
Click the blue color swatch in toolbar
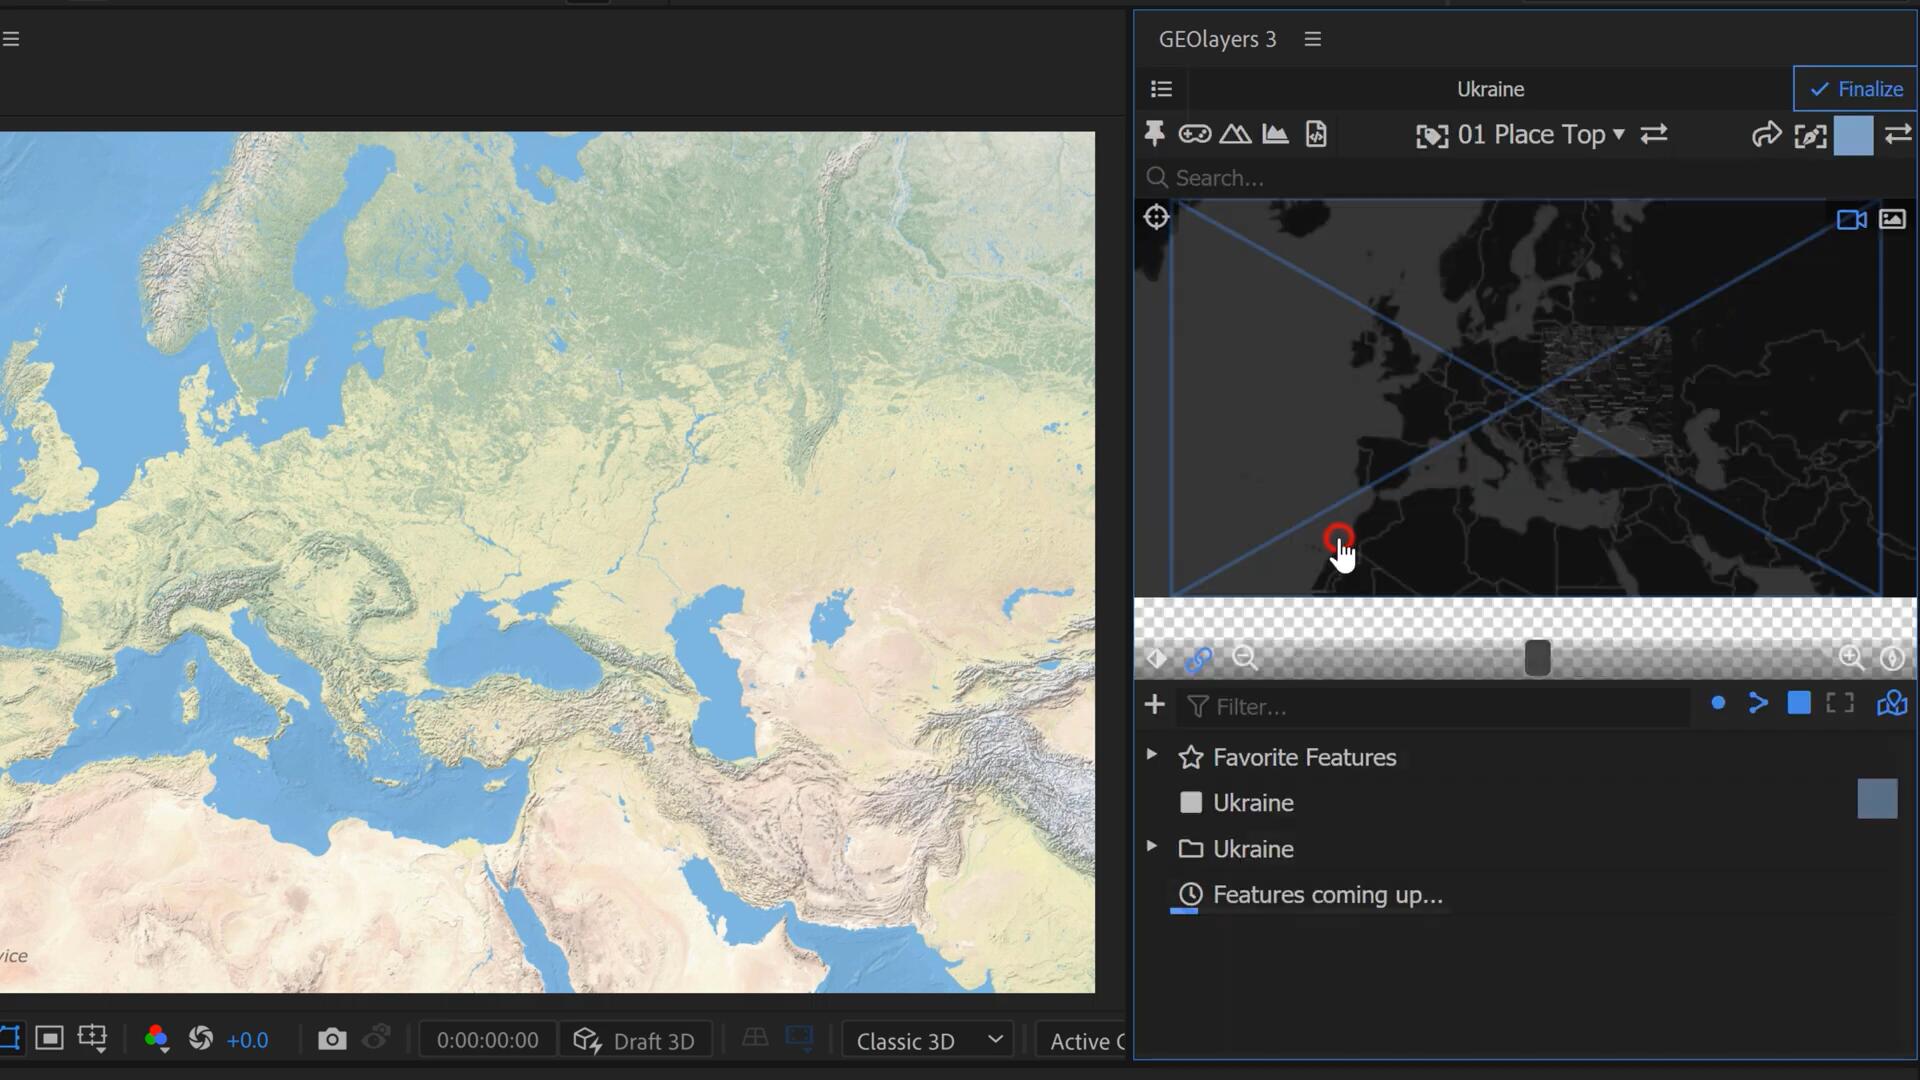point(1853,135)
